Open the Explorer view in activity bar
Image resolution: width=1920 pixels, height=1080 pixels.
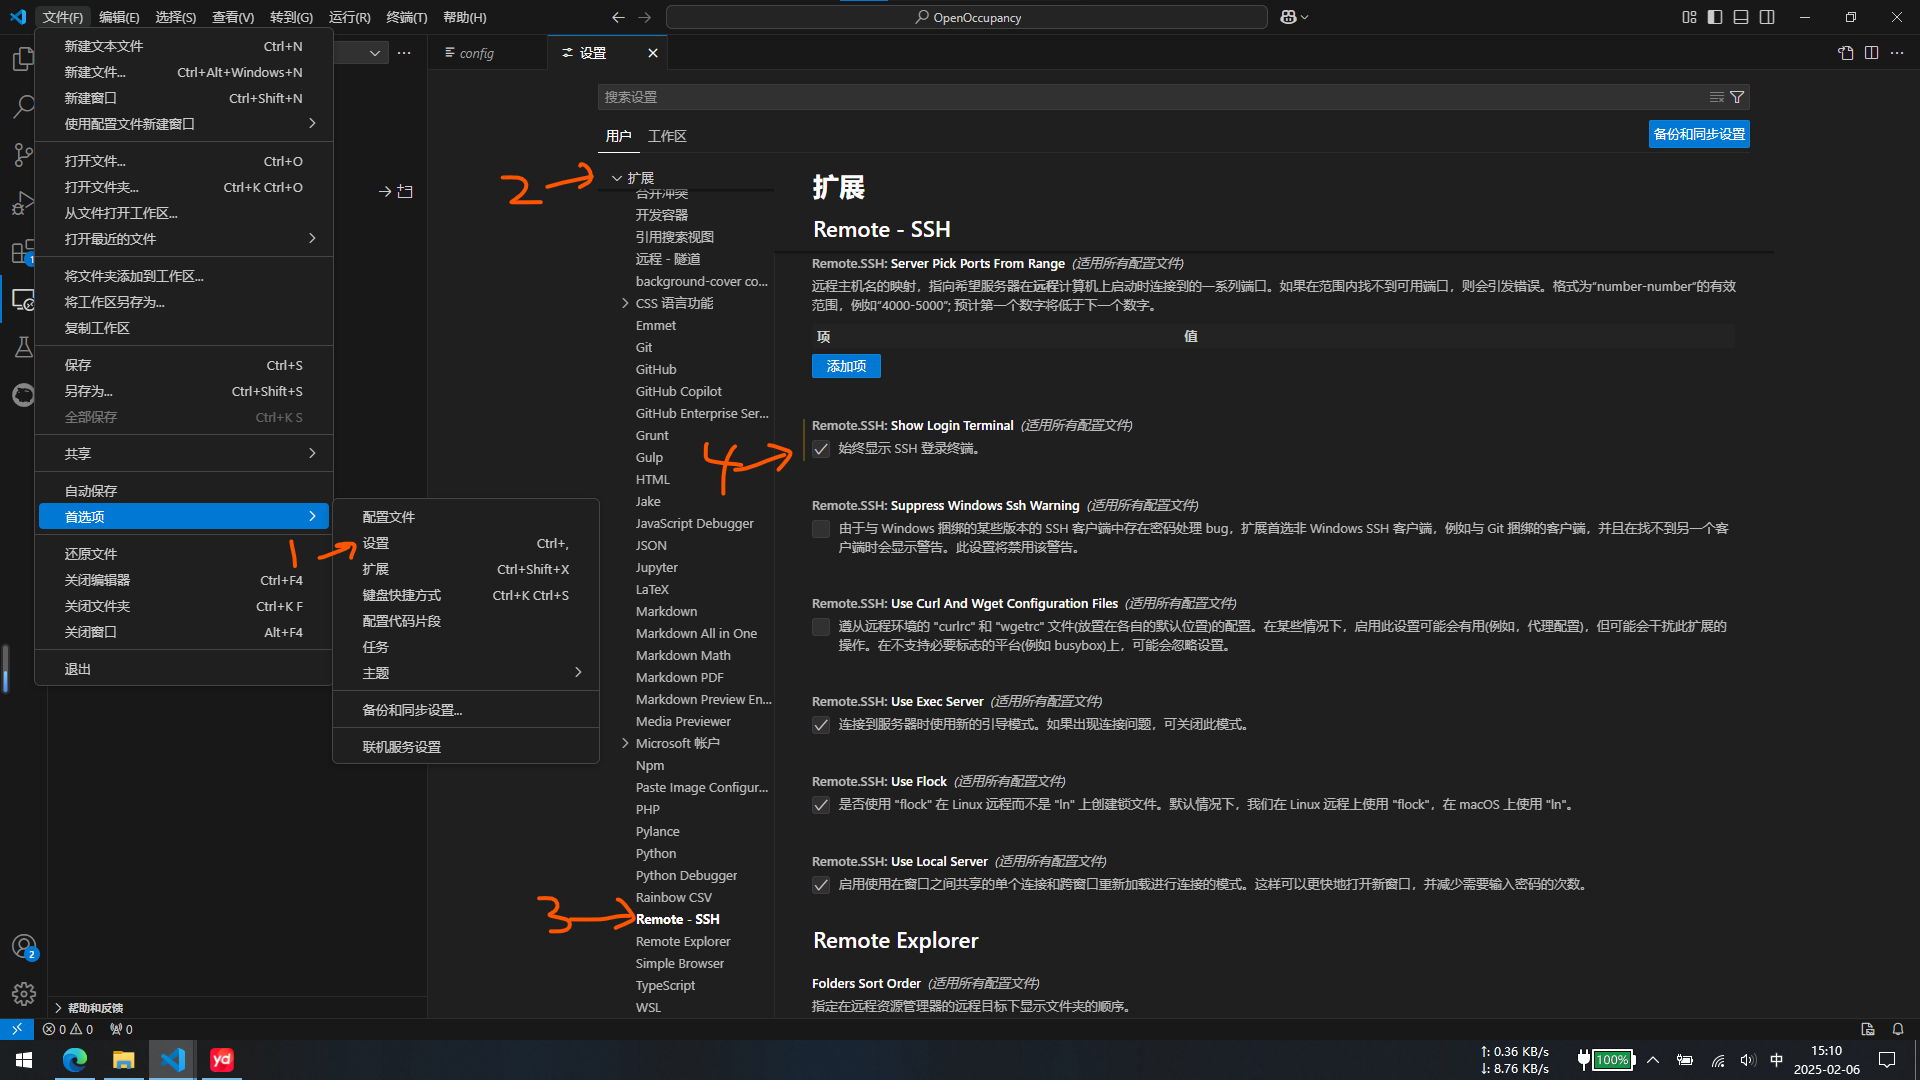[x=23, y=60]
